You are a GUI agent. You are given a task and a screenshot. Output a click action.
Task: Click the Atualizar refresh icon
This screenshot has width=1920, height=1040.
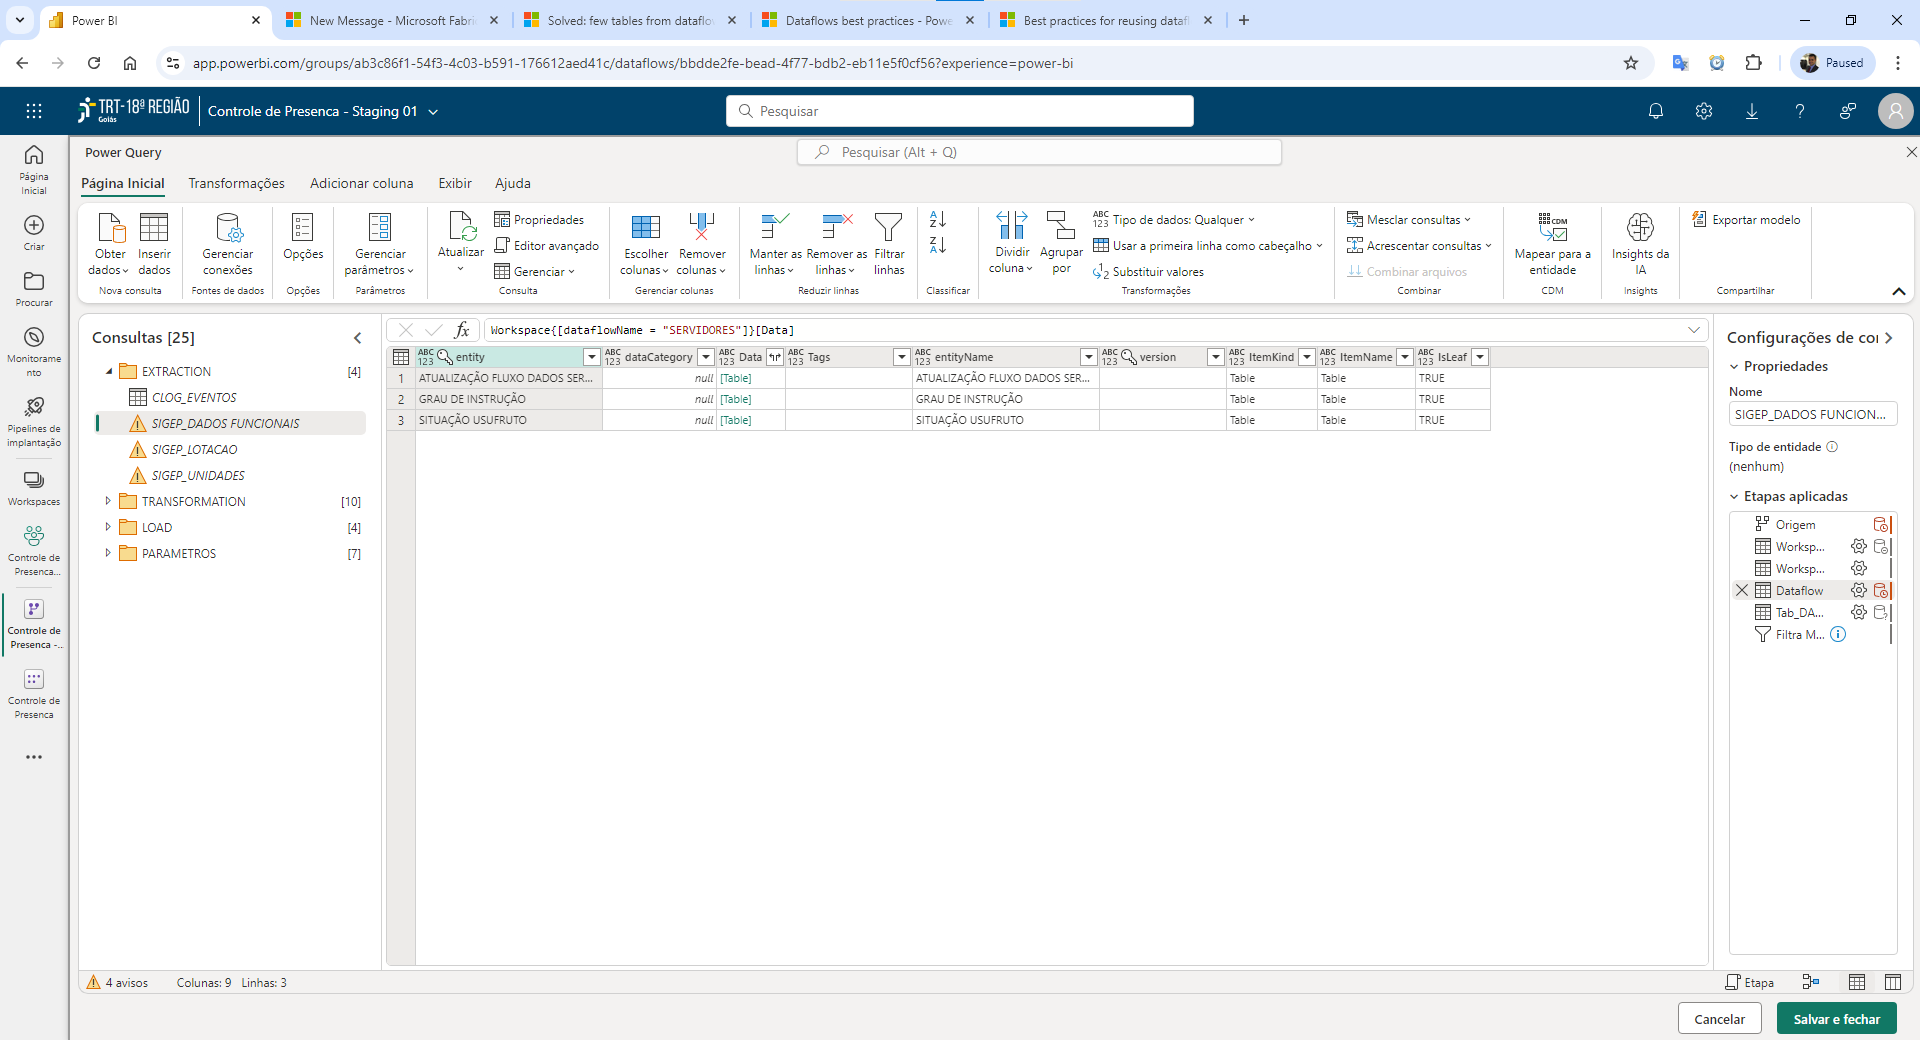pos(461,226)
